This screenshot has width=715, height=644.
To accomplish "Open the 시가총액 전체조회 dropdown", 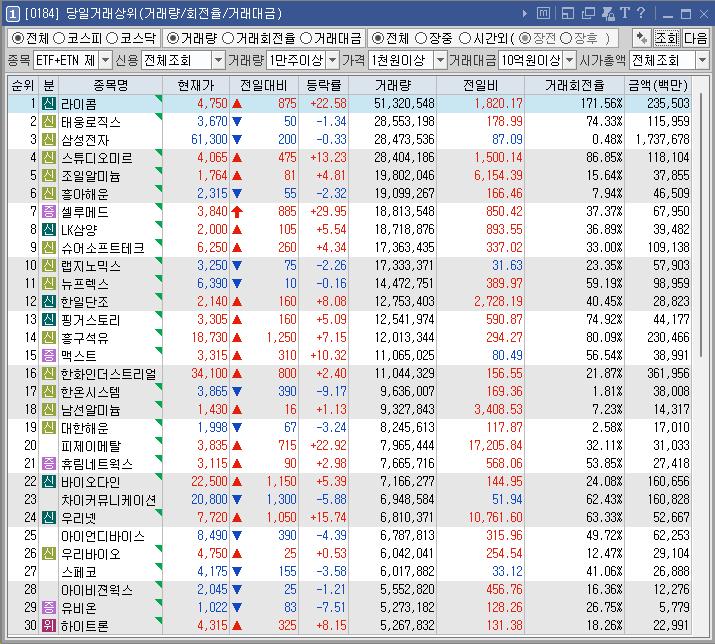I will [x=702, y=60].
